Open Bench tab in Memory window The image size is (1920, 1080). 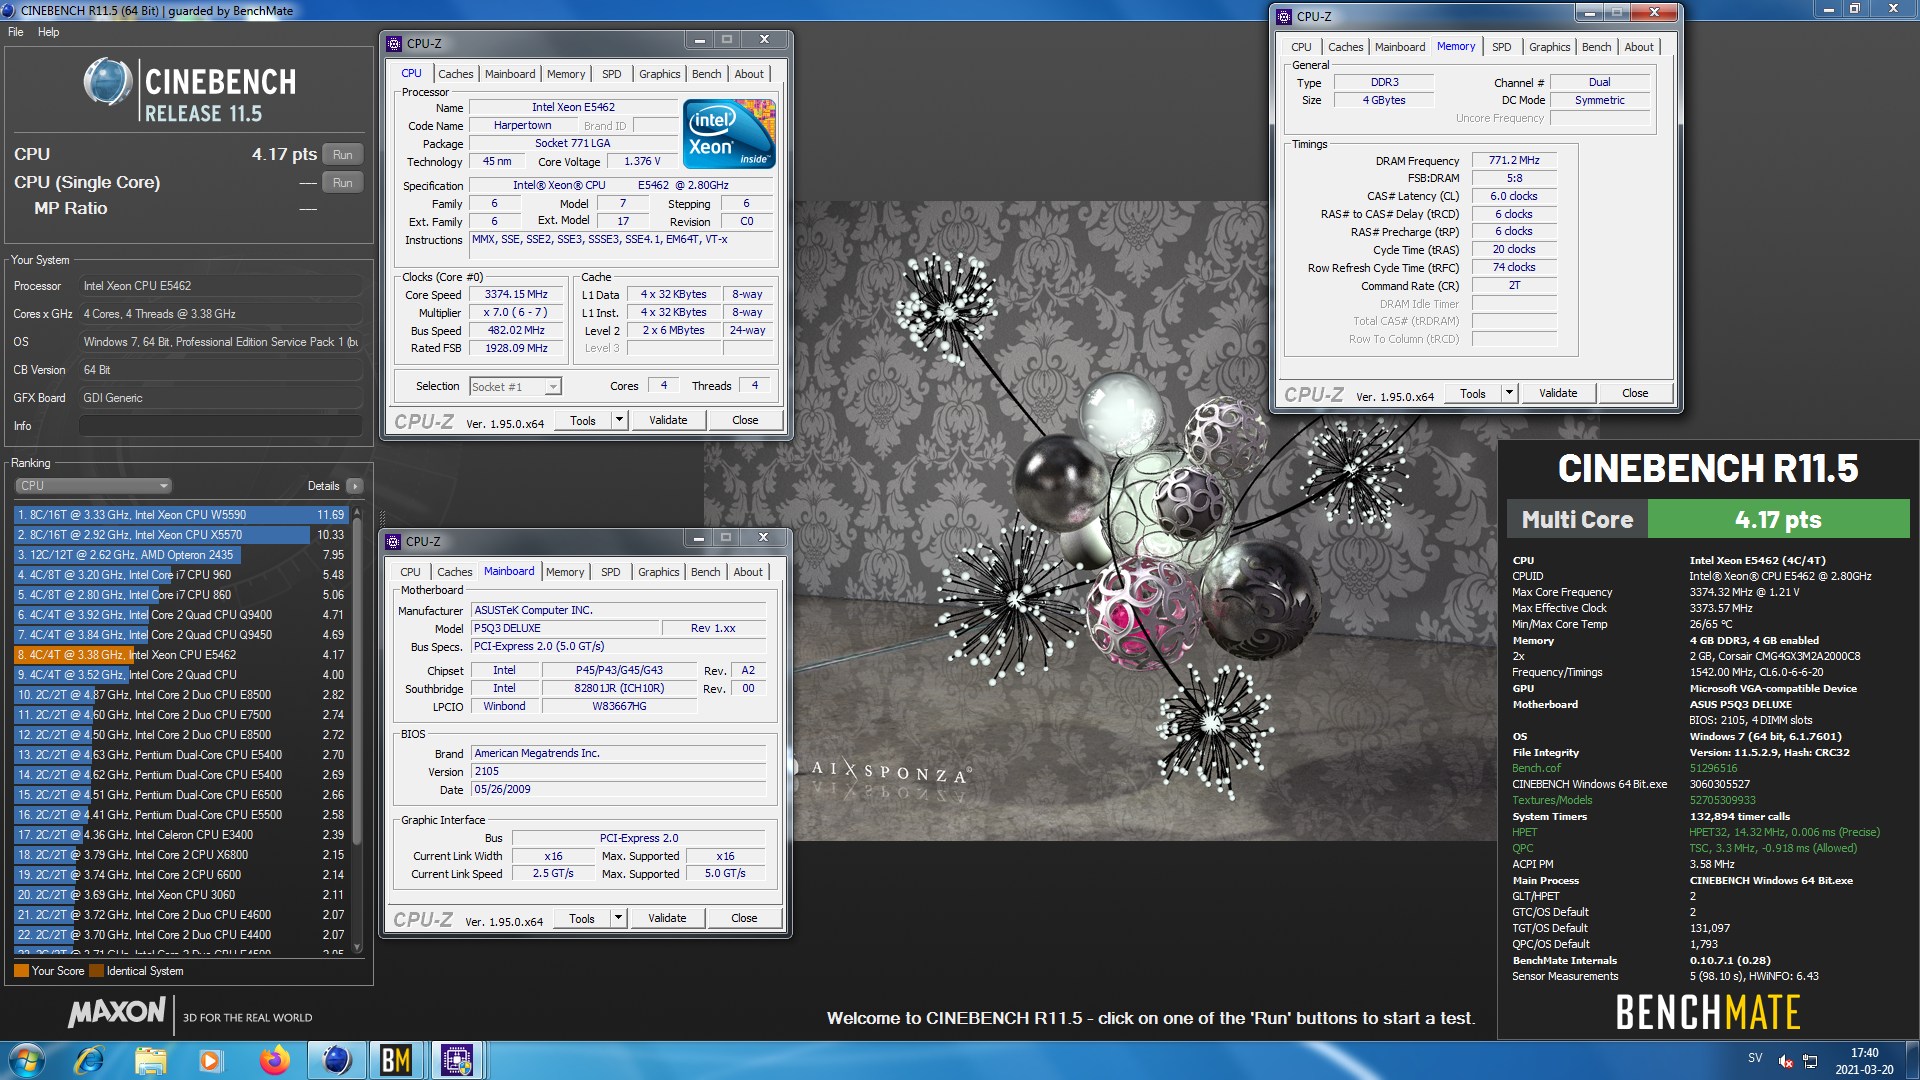(1596, 47)
